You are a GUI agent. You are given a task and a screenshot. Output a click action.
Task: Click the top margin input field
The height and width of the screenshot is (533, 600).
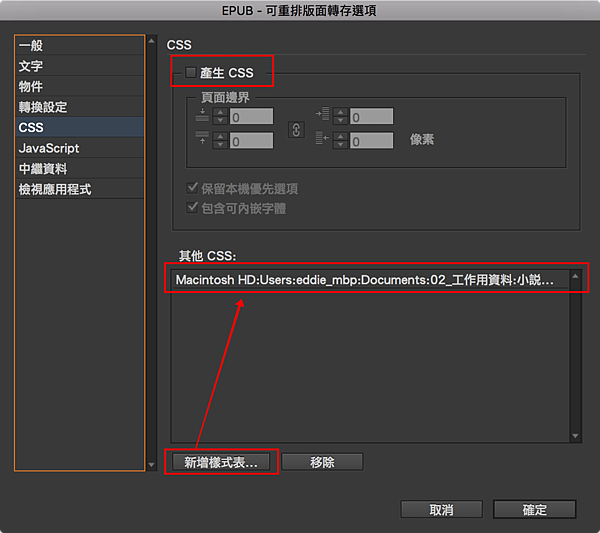[x=251, y=116]
